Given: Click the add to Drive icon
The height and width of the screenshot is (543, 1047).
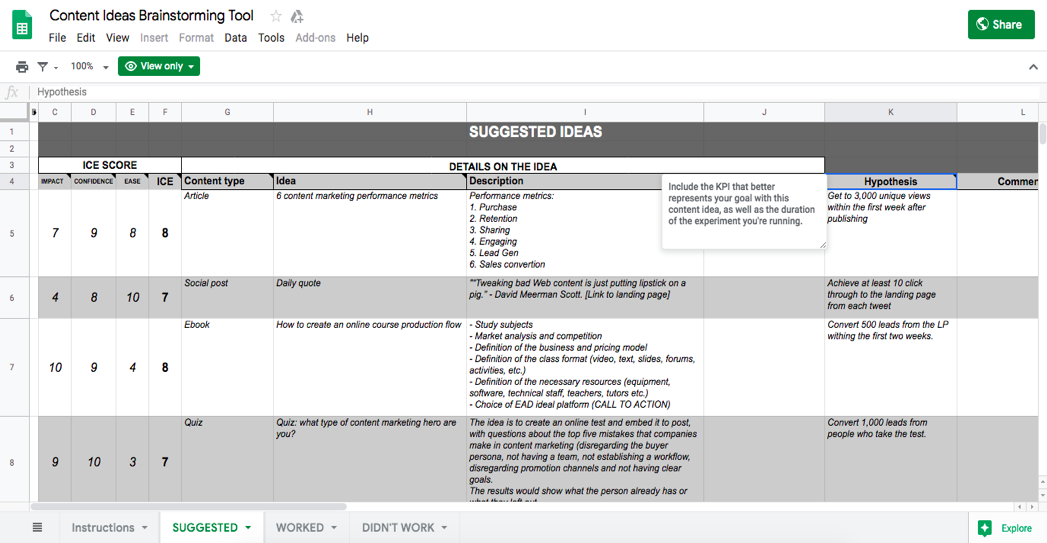Looking at the screenshot, I should pyautogui.click(x=297, y=16).
